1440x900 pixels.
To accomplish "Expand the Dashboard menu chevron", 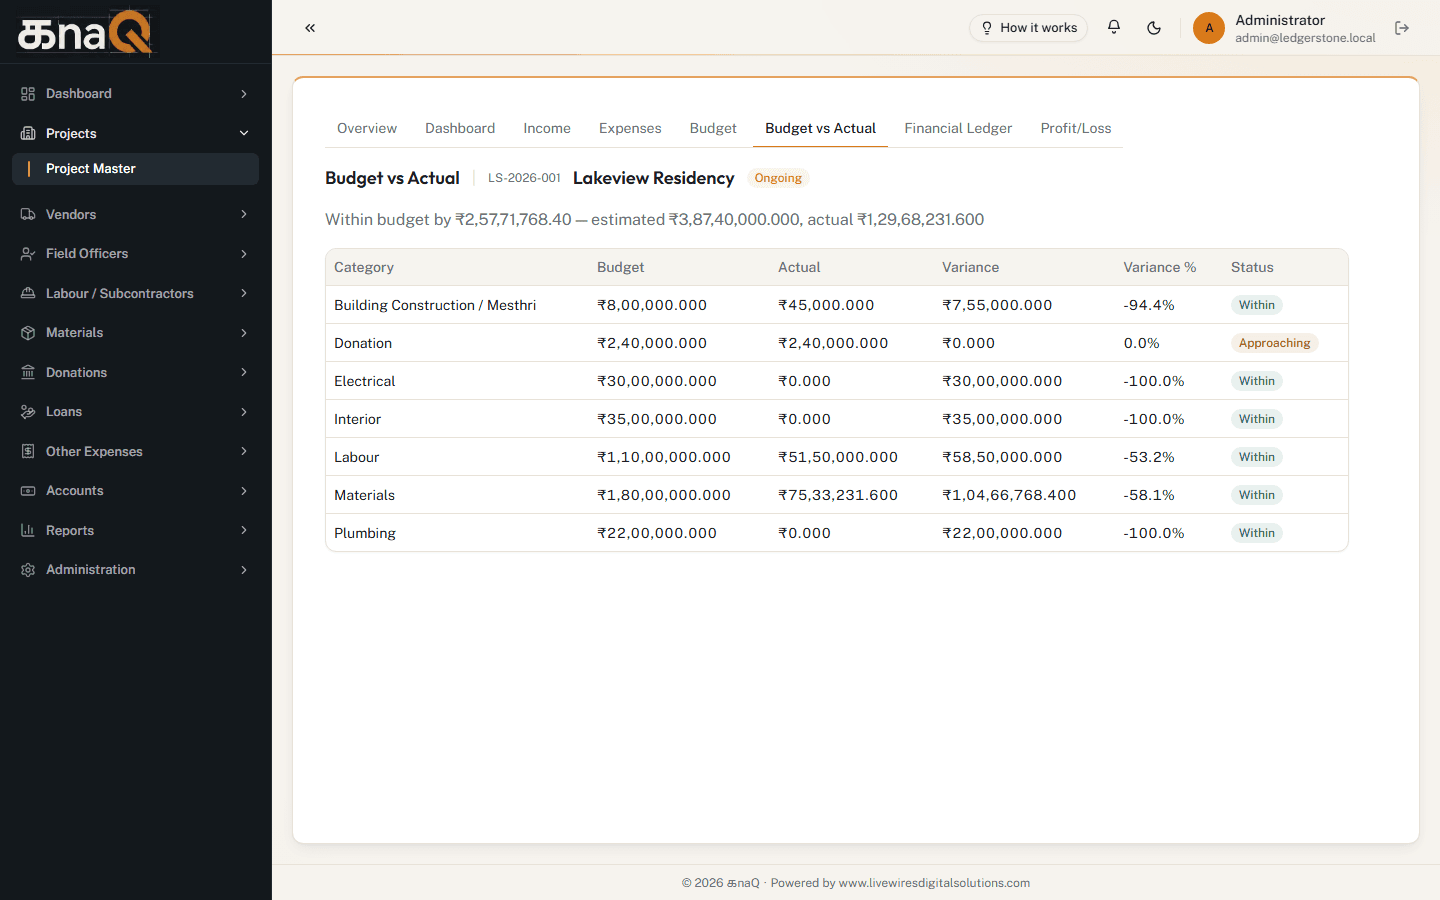I will click(244, 94).
